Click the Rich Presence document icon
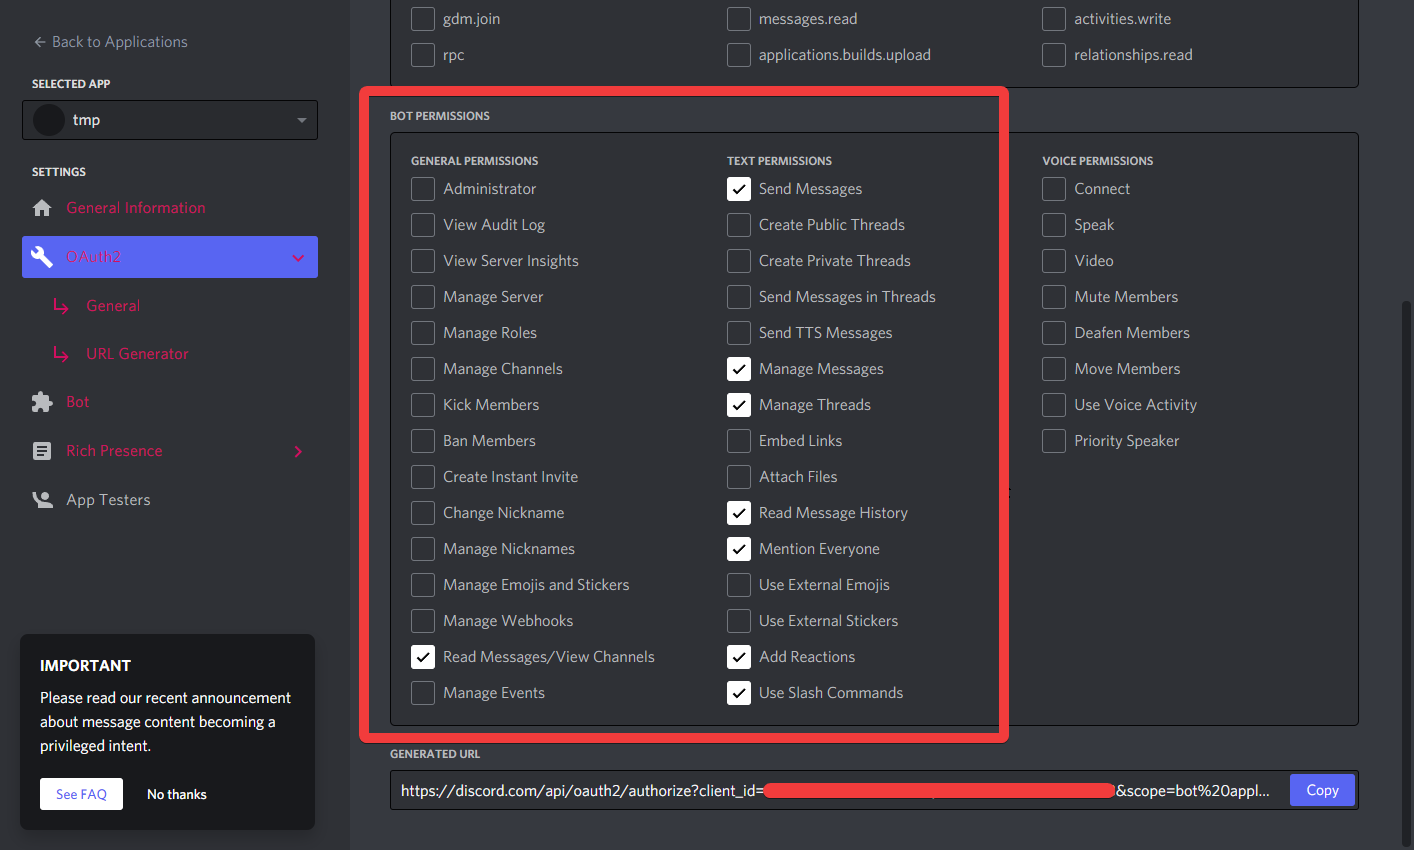1414x850 pixels. coord(42,451)
